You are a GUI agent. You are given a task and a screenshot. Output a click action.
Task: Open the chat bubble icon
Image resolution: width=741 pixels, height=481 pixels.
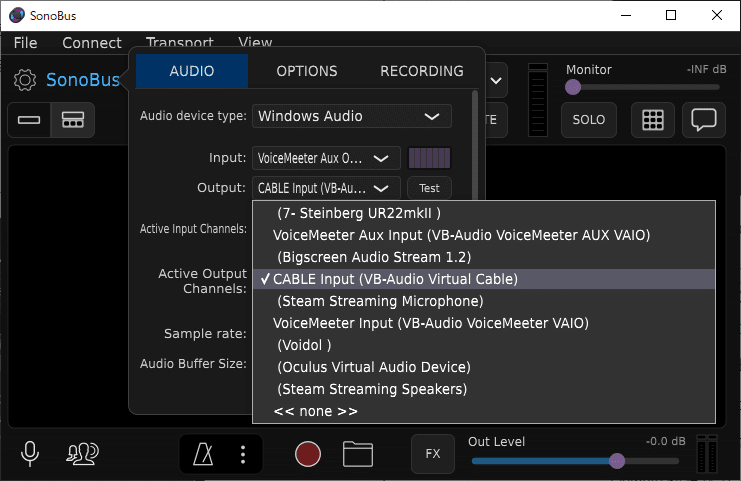click(x=704, y=120)
